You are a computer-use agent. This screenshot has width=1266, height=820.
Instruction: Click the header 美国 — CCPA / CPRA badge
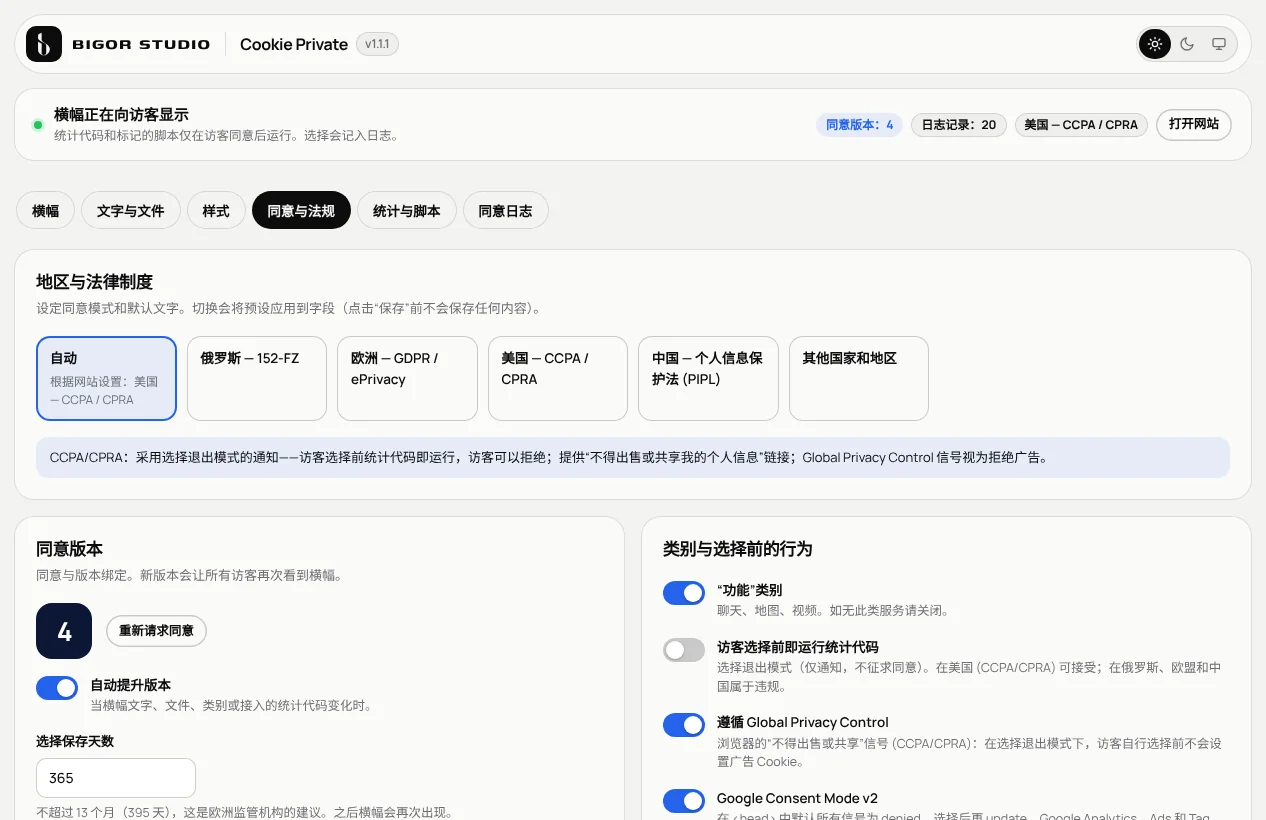1081,125
